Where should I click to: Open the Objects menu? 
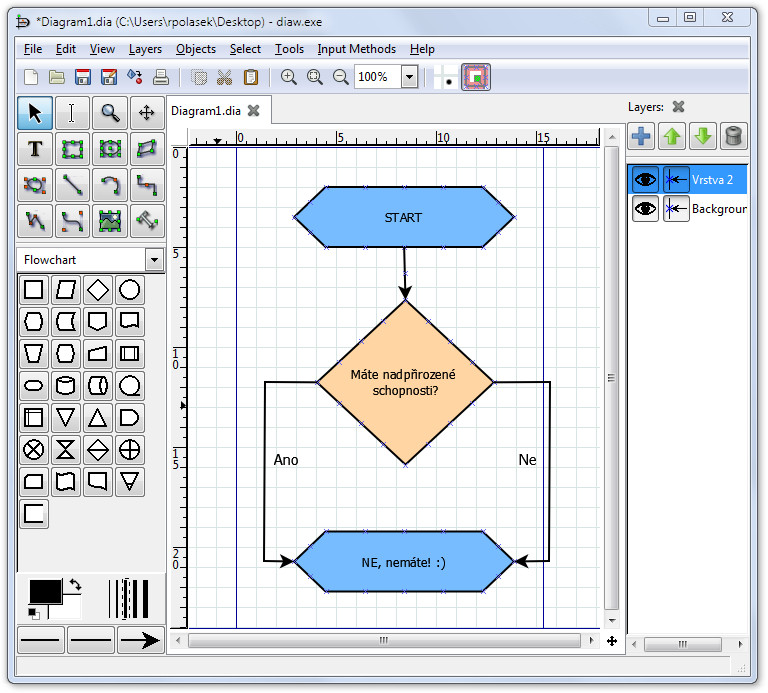(196, 49)
